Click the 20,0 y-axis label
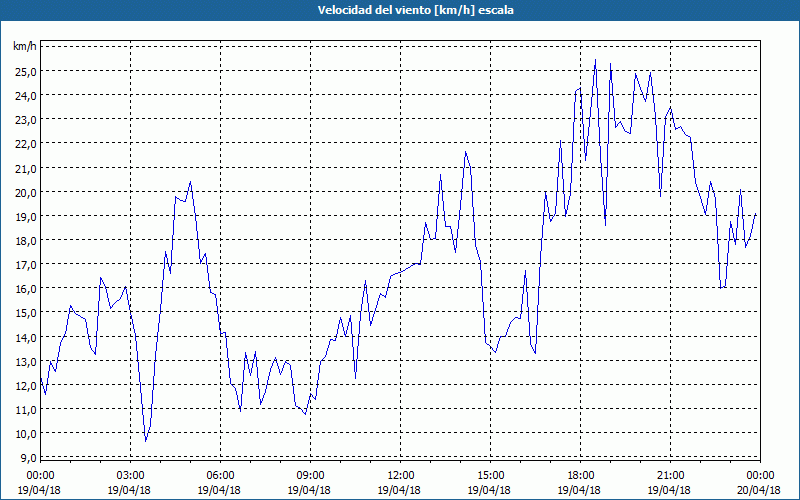Image resolution: width=800 pixels, height=500 pixels. pyautogui.click(x=26, y=192)
